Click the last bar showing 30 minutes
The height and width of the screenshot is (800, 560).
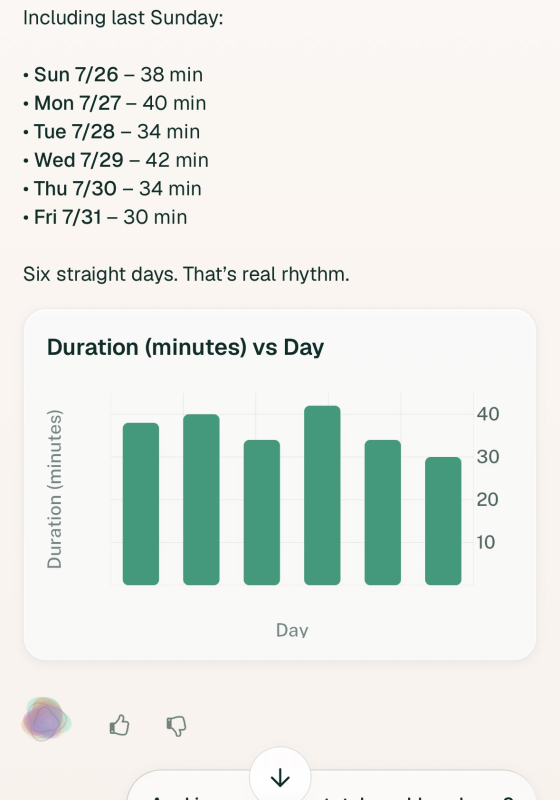tap(443, 521)
